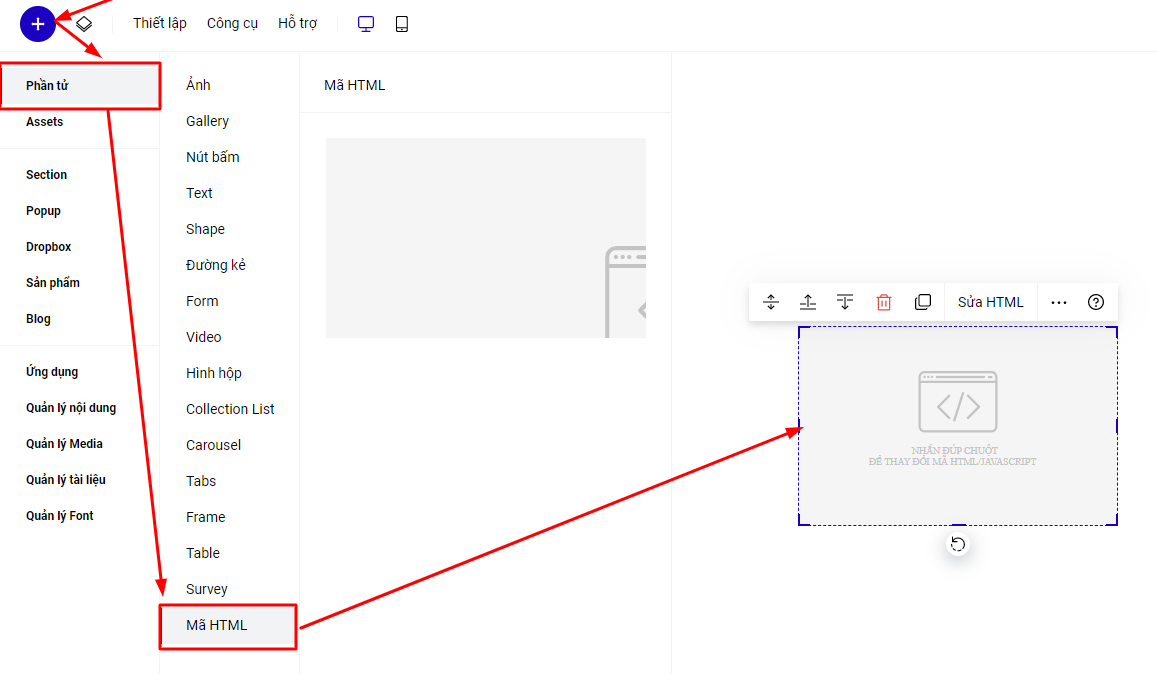Image resolution: width=1157 pixels, height=674 pixels.
Task: Duplicate the HTML element with copy icon
Action: (x=922, y=302)
